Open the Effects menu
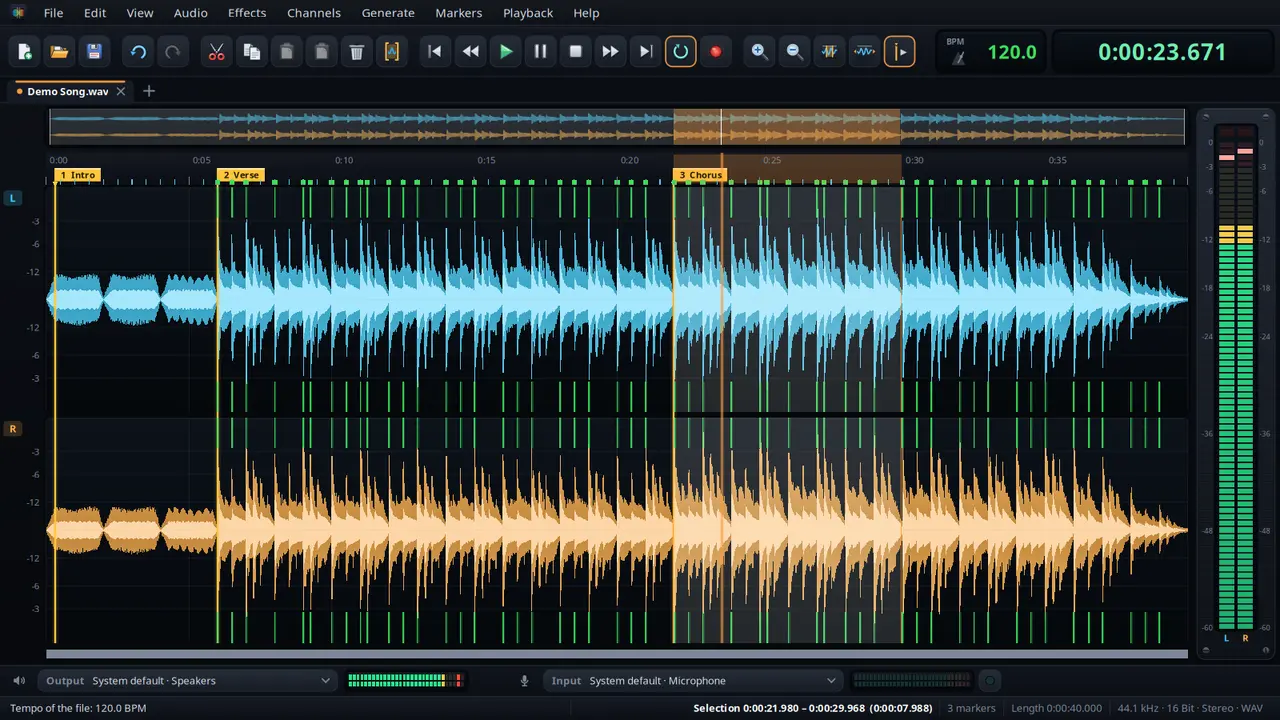The image size is (1280, 720). (x=247, y=13)
